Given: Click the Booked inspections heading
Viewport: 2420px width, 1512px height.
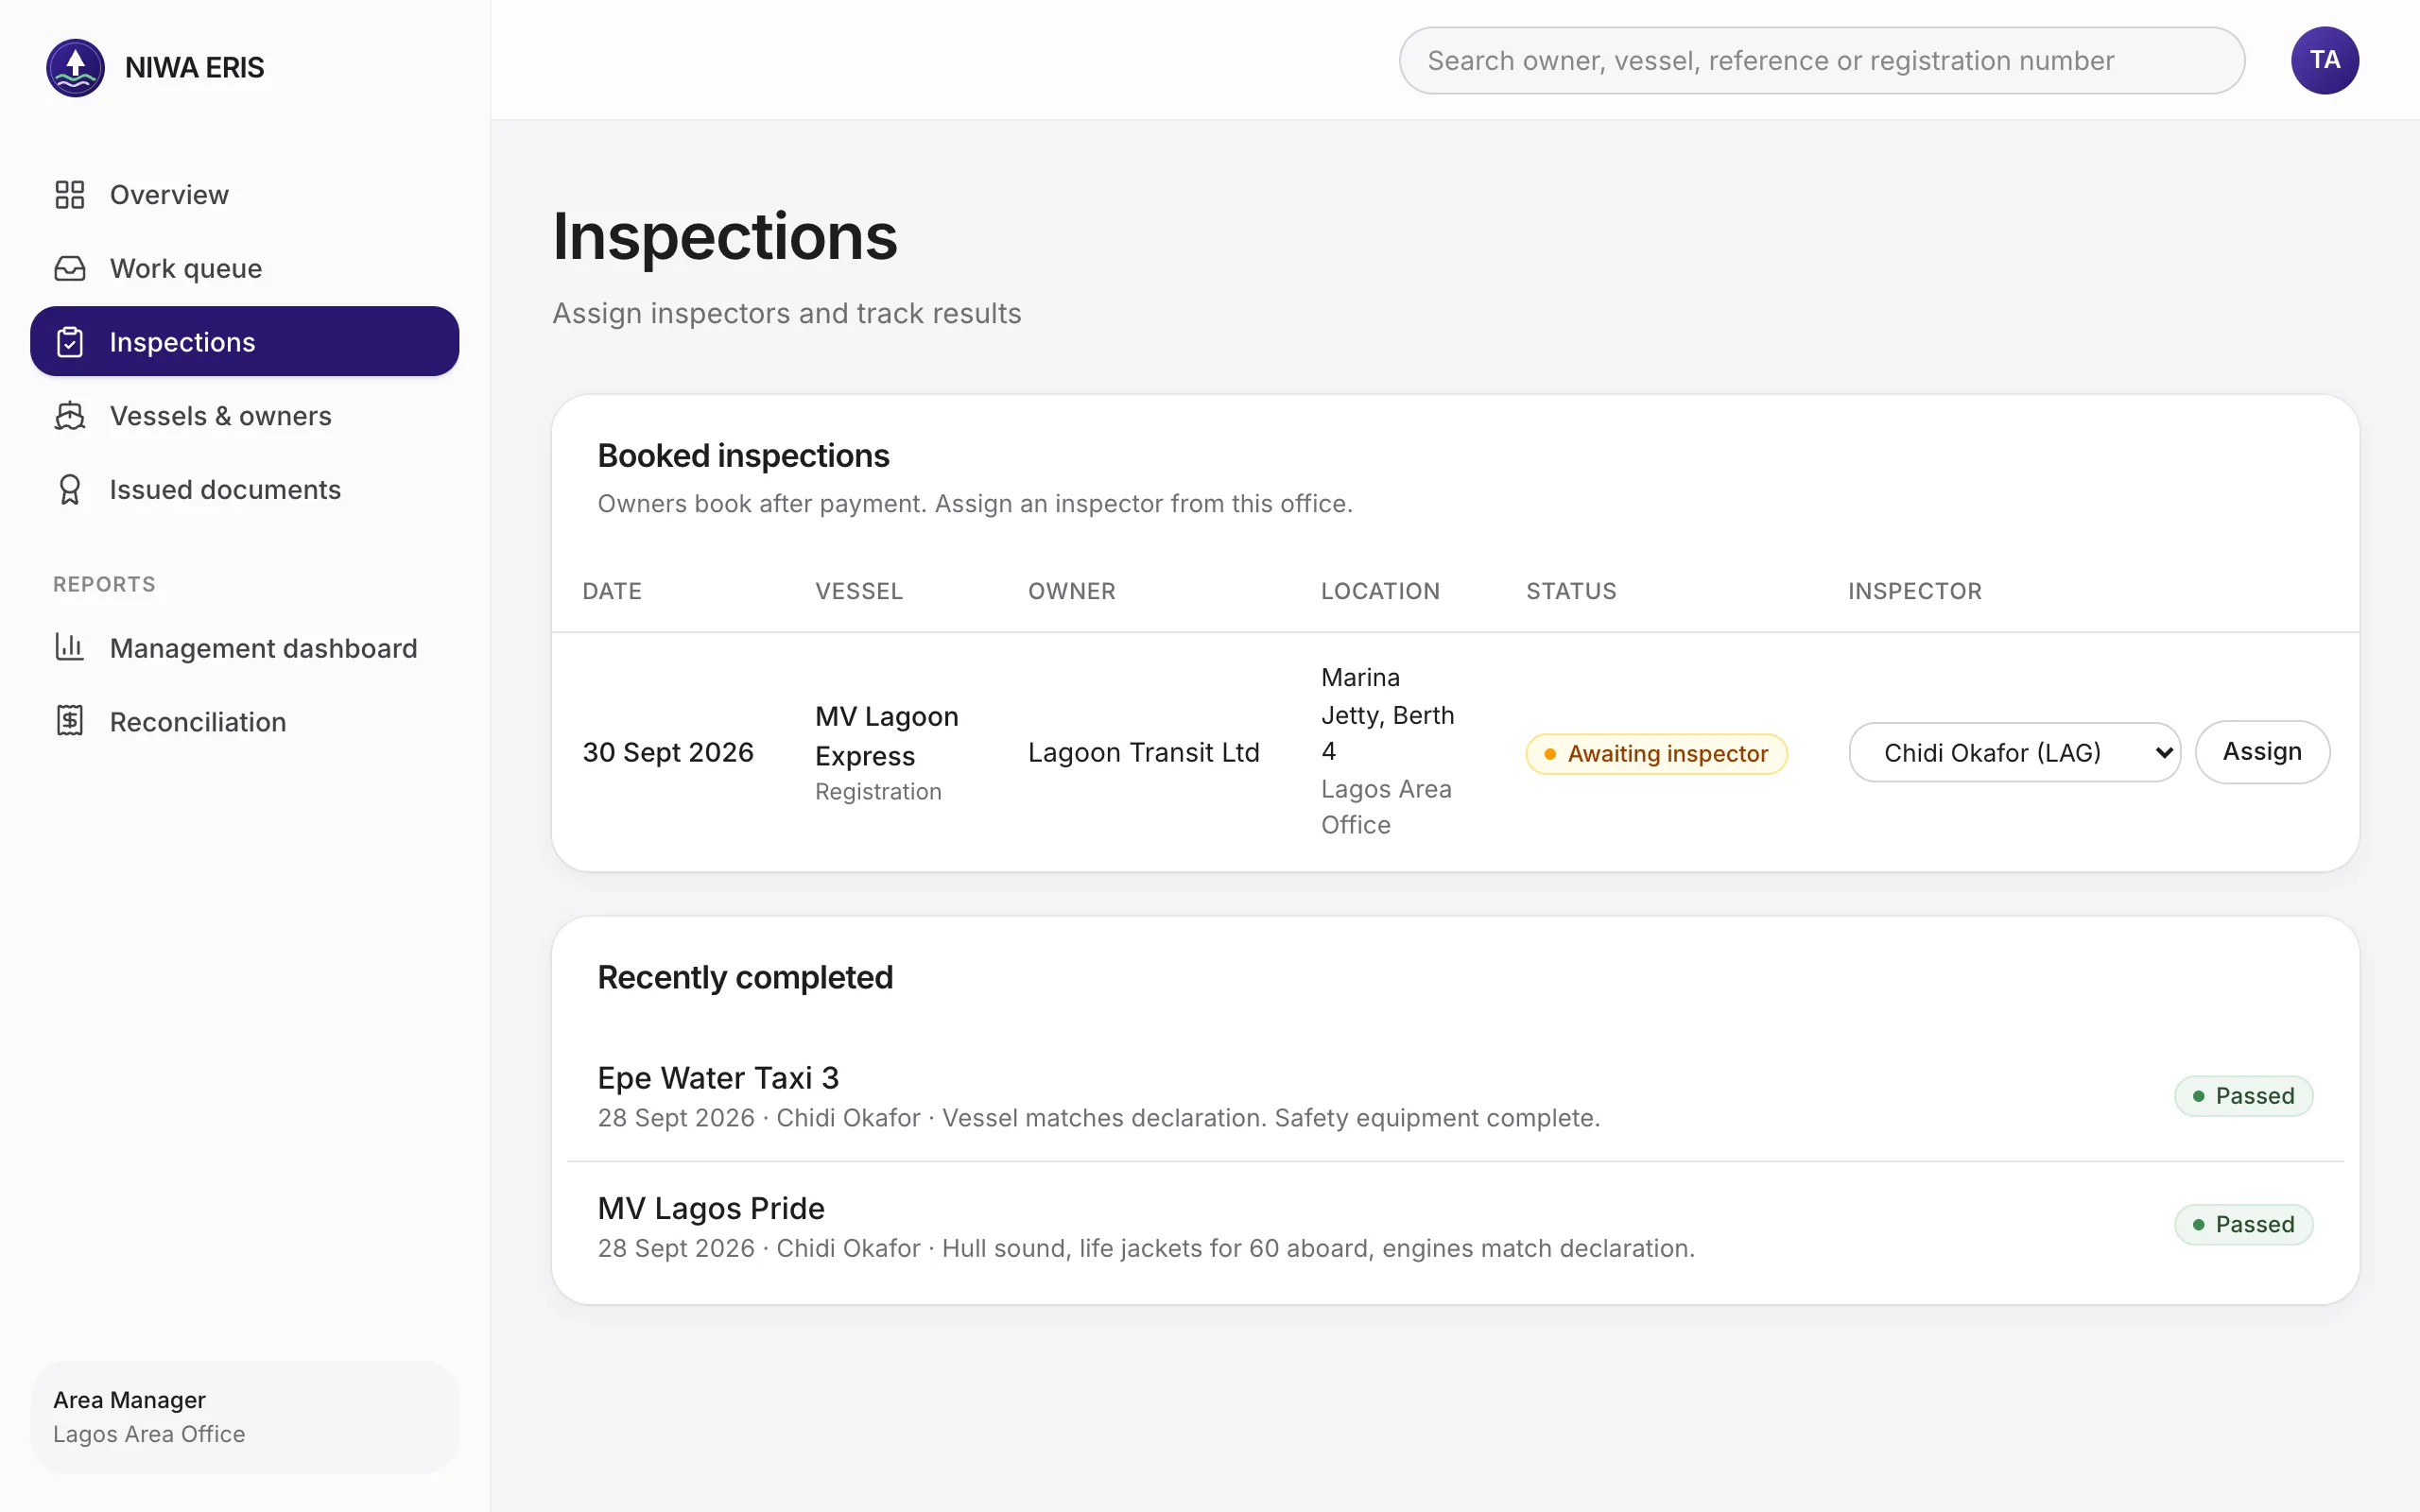Looking at the screenshot, I should 743,456.
